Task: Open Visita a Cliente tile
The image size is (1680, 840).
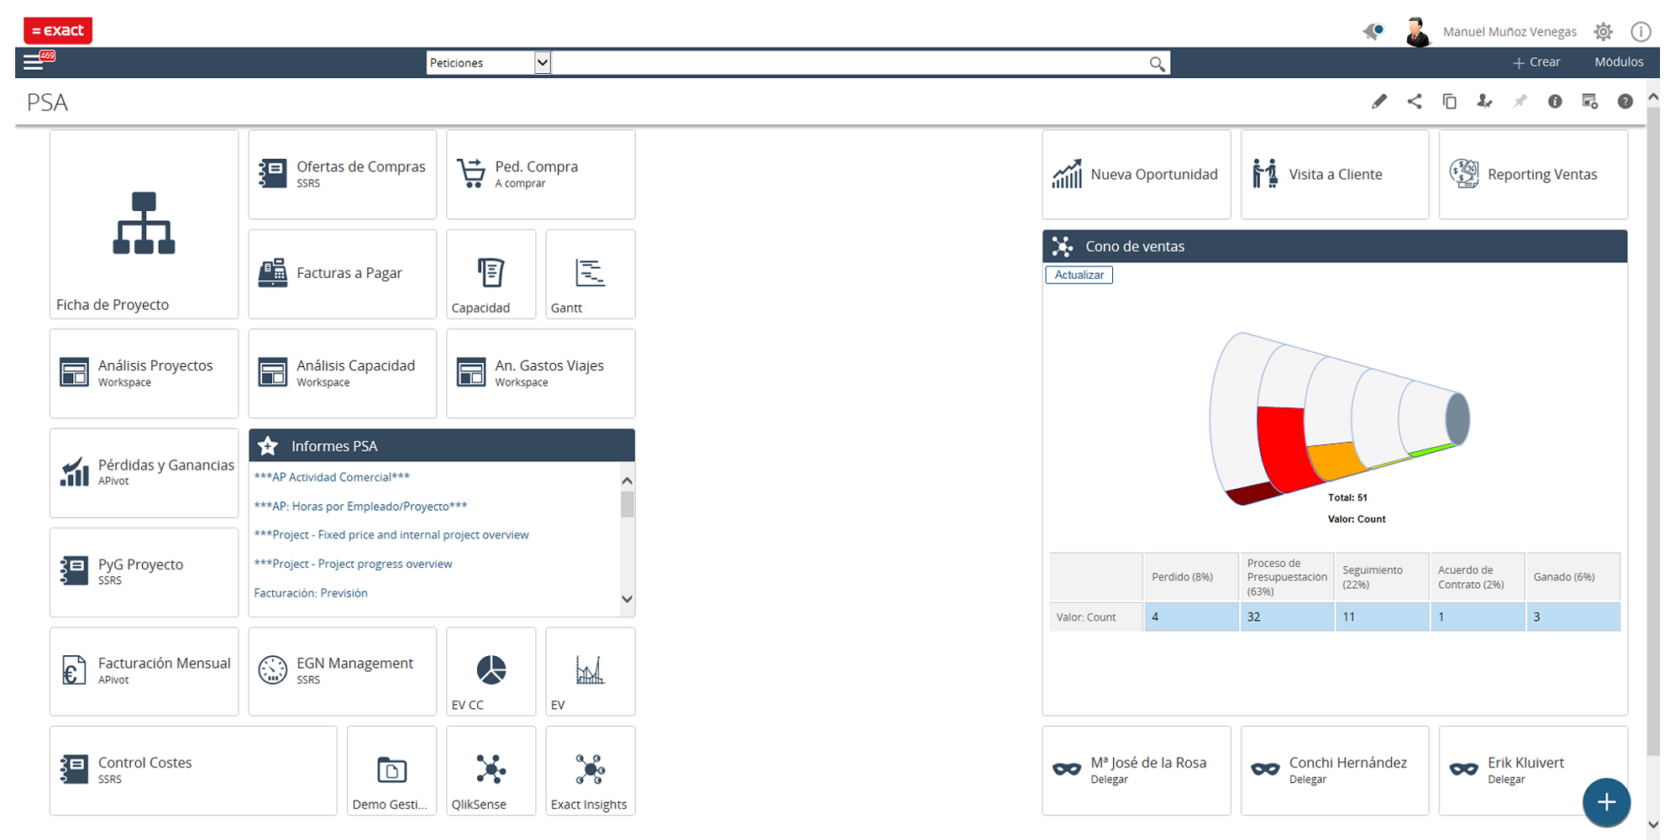Action: pyautogui.click(x=1335, y=174)
